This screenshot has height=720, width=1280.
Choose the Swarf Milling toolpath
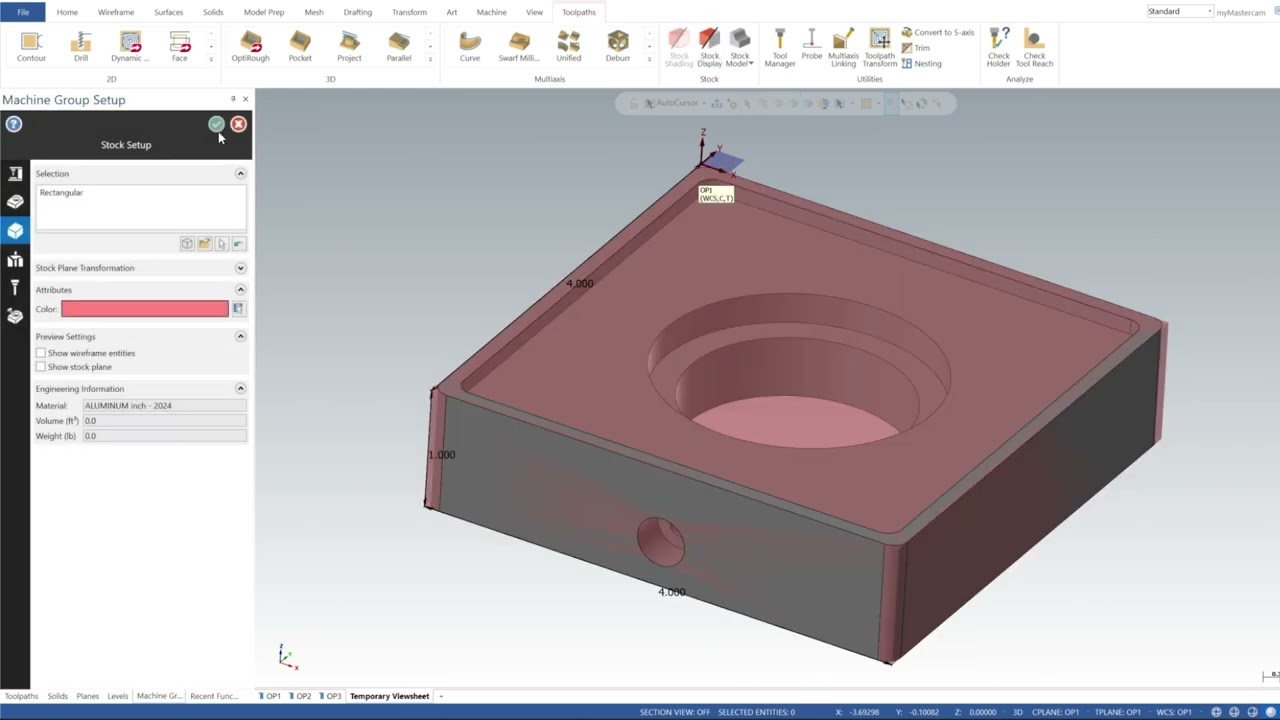click(519, 46)
